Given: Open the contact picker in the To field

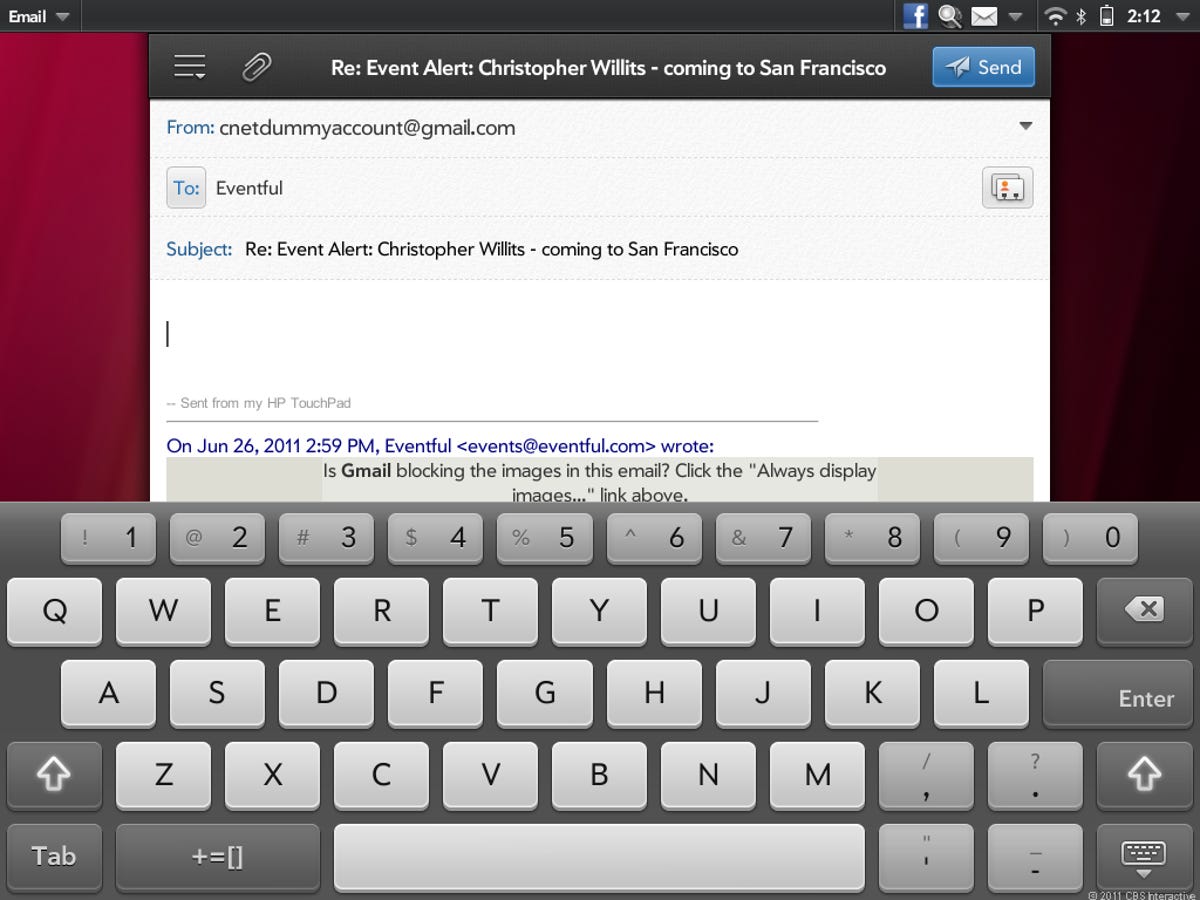Looking at the screenshot, I should [1006, 187].
